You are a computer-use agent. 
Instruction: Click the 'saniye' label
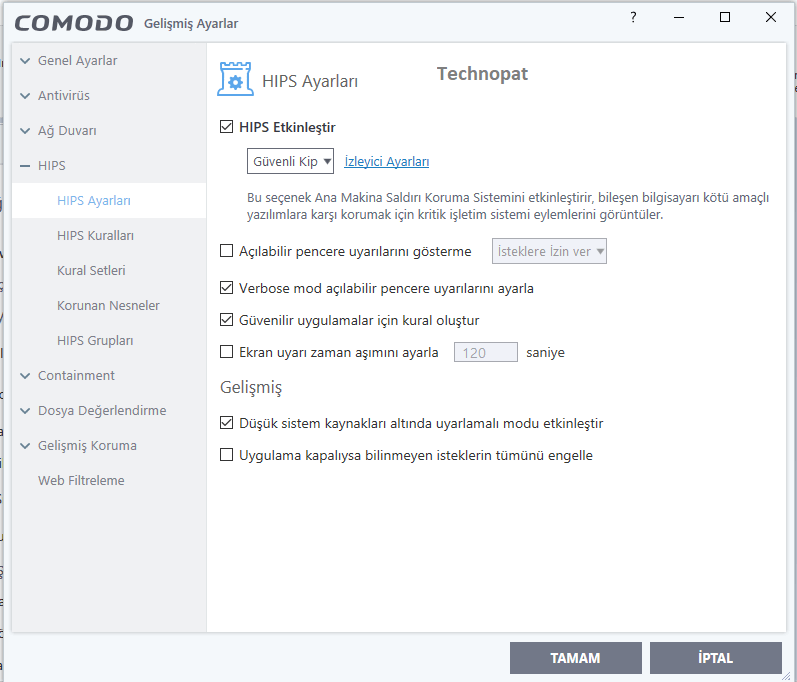tap(545, 352)
